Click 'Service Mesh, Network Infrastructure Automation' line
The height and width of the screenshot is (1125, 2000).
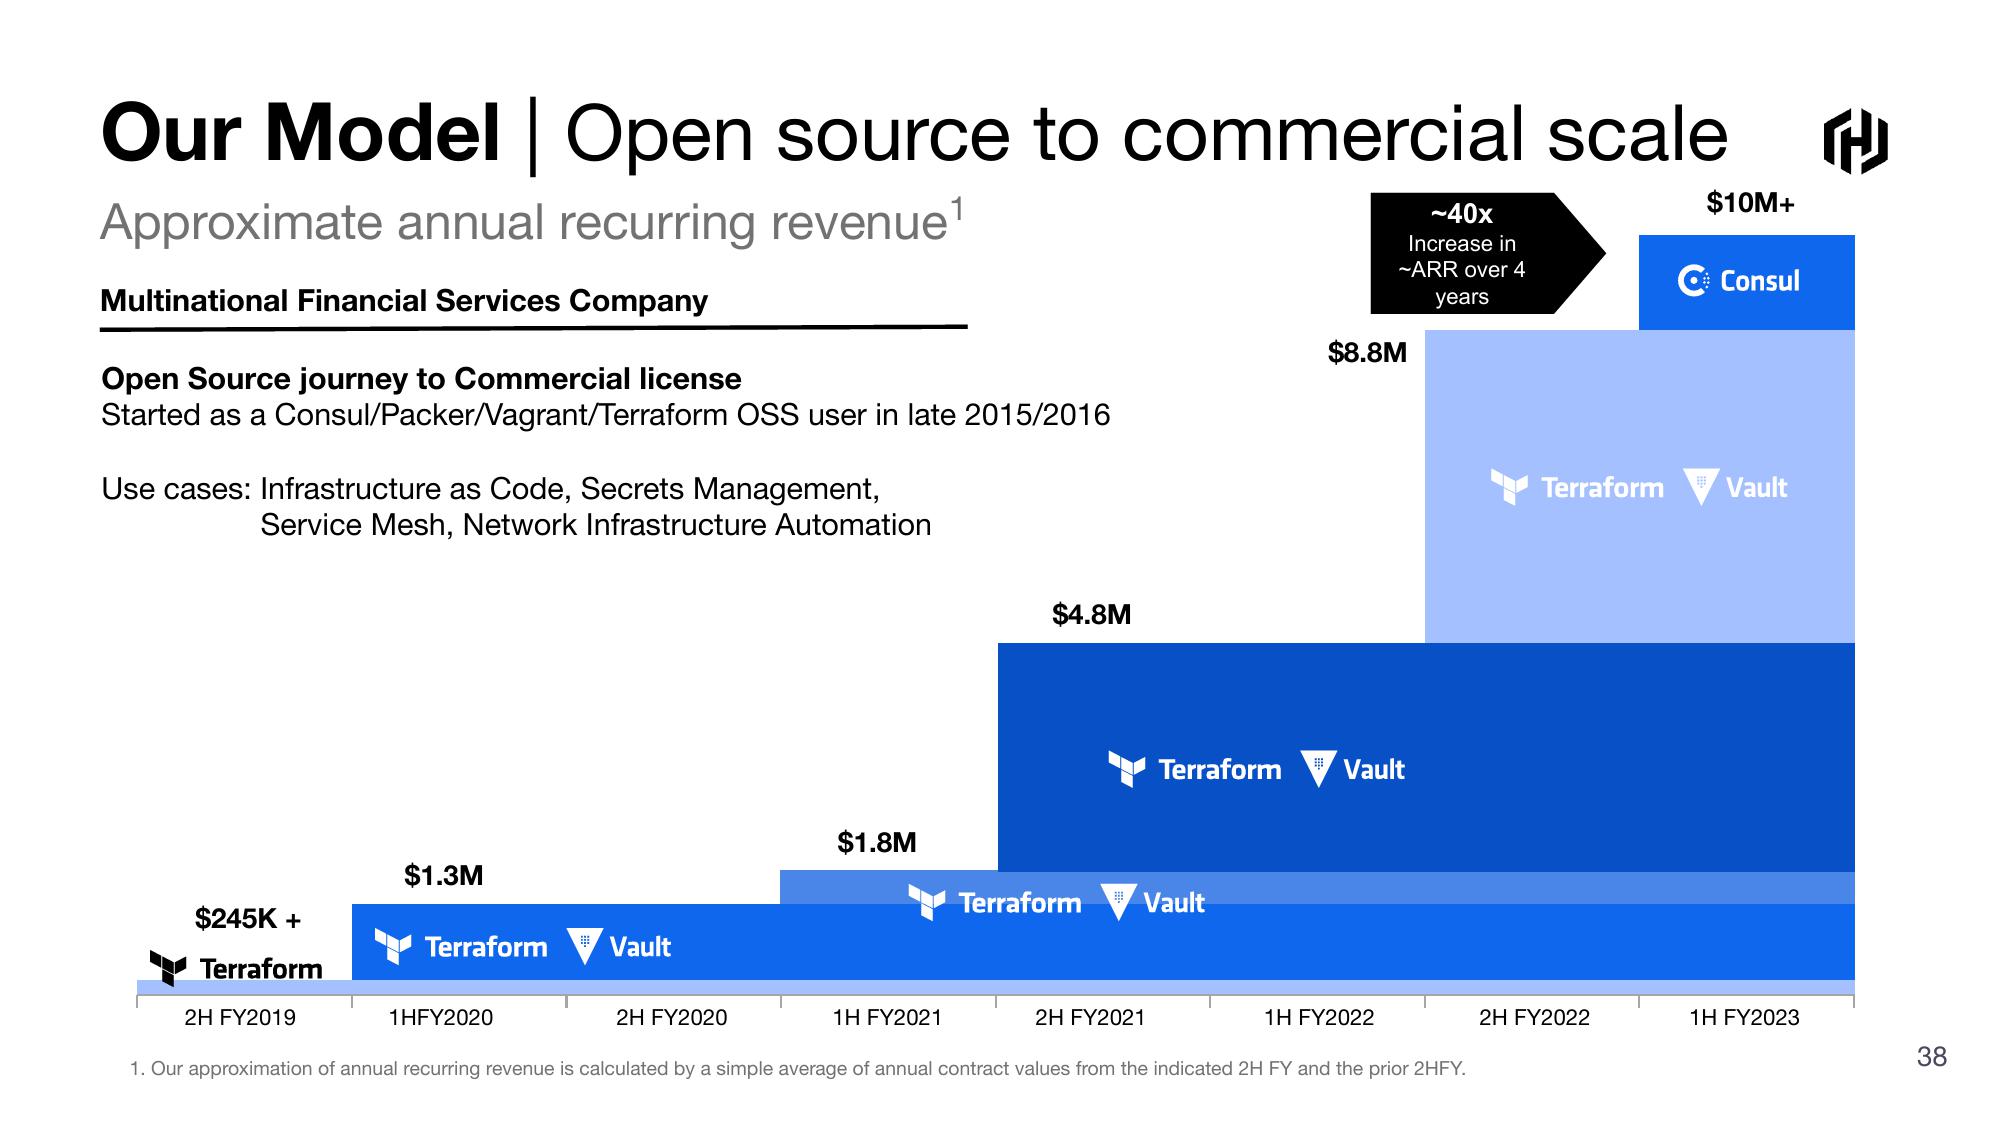pos(595,525)
